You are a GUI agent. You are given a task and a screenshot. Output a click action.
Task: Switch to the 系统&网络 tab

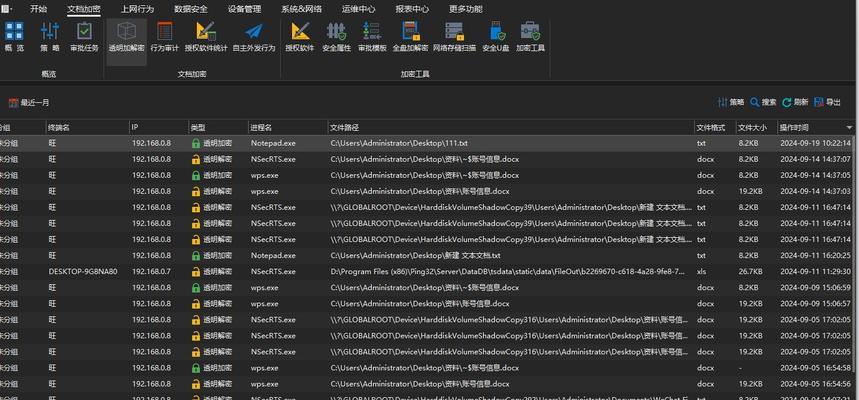click(302, 9)
